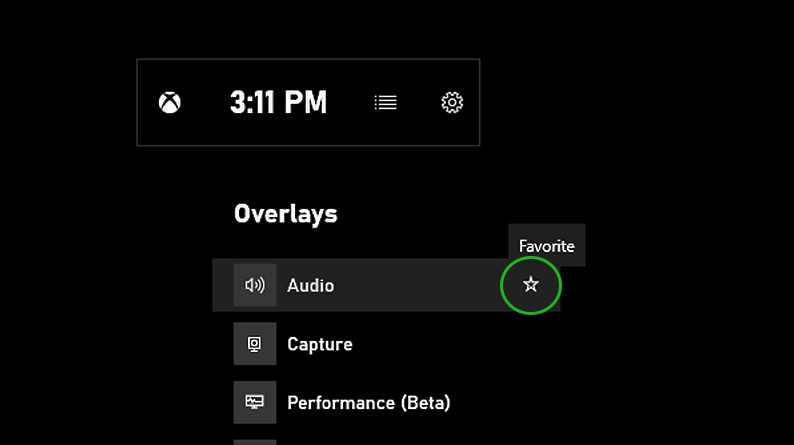Toggle the Favorite star for Audio
The width and height of the screenshot is (794, 445).
tap(531, 285)
